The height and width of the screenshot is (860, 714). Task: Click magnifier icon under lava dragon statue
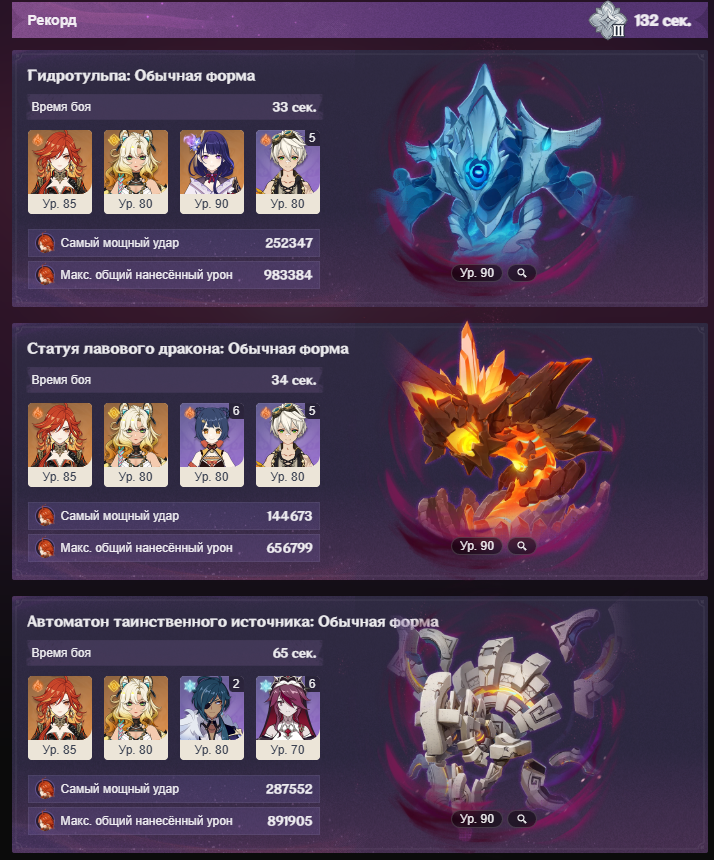(522, 546)
